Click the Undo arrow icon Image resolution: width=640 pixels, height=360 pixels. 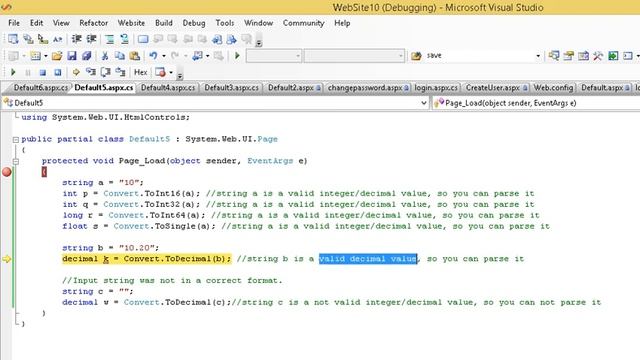[153, 56]
